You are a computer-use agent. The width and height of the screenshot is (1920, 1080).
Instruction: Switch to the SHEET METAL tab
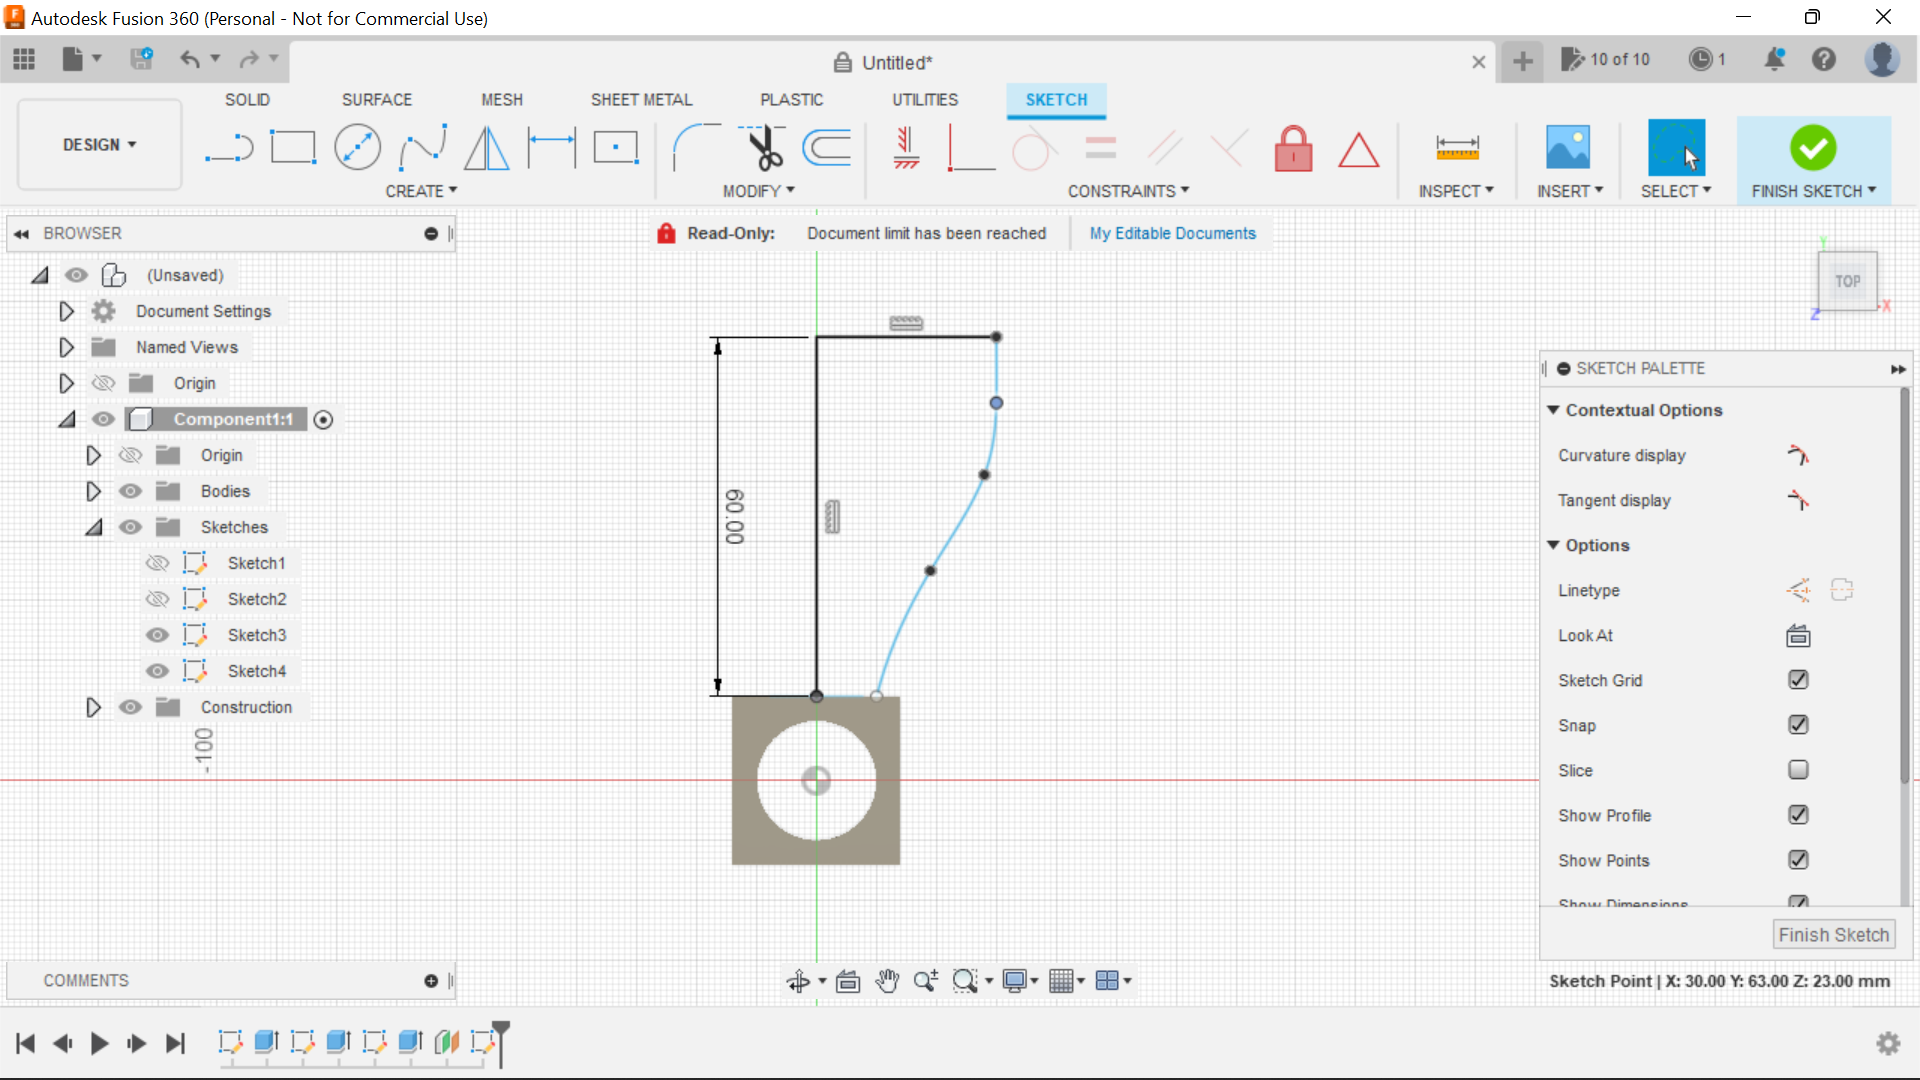tap(641, 99)
